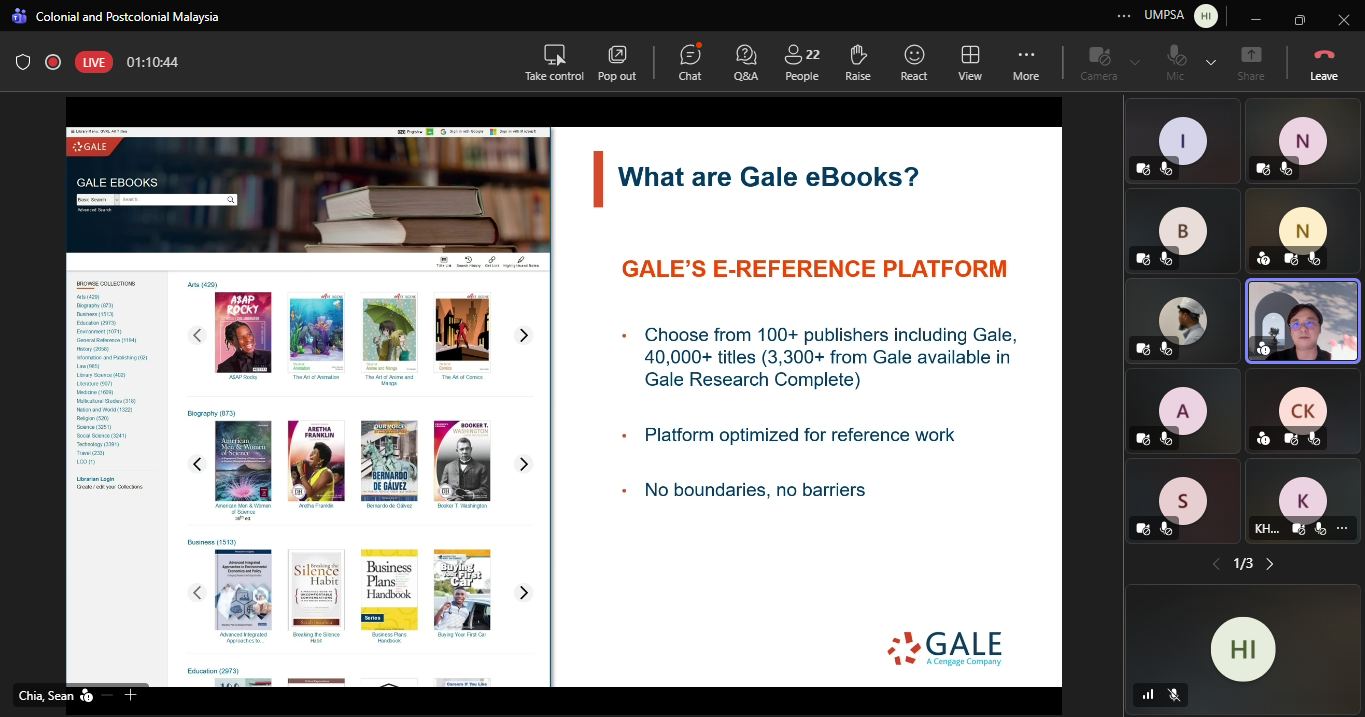Viewport: 1365px width, 717px height.
Task: Click the Teams logo in title bar
Action: pyautogui.click(x=18, y=17)
